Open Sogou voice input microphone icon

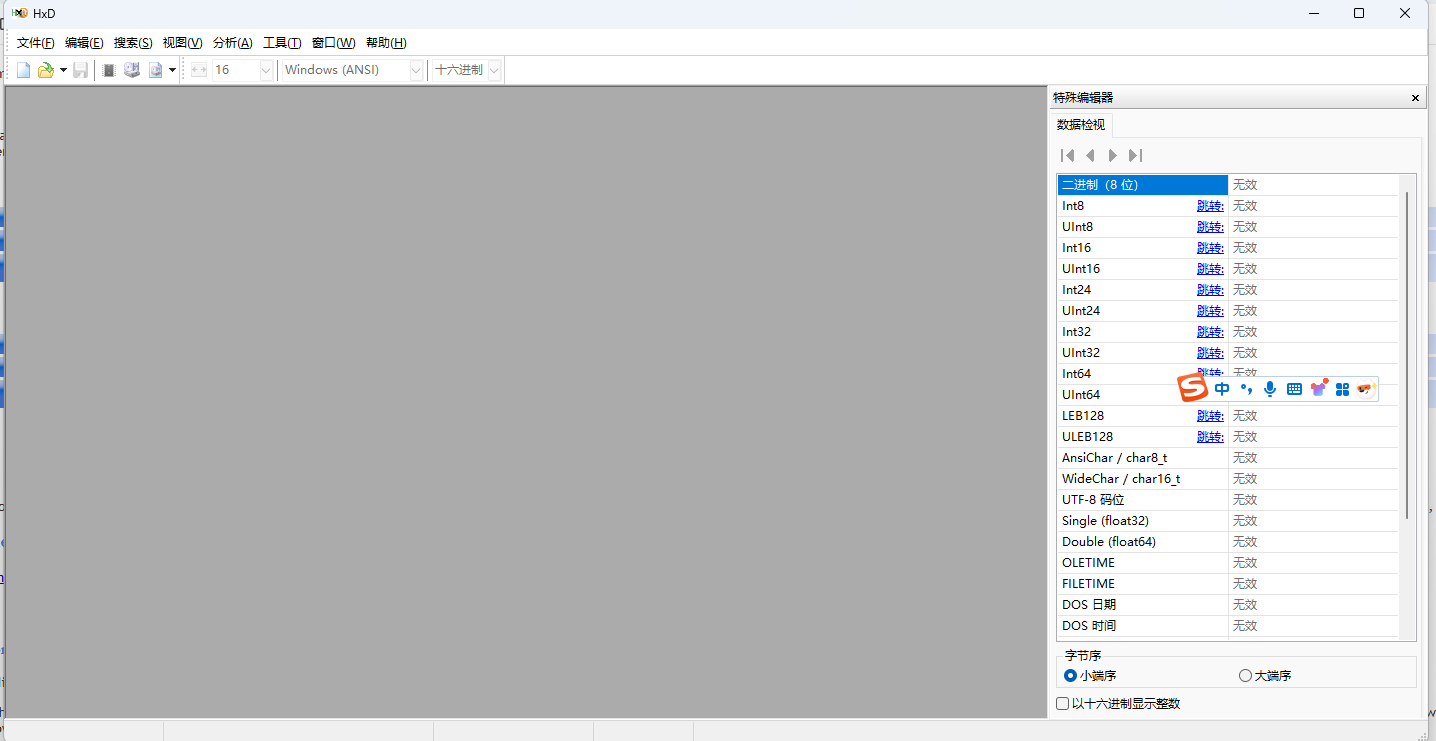[x=1269, y=388]
